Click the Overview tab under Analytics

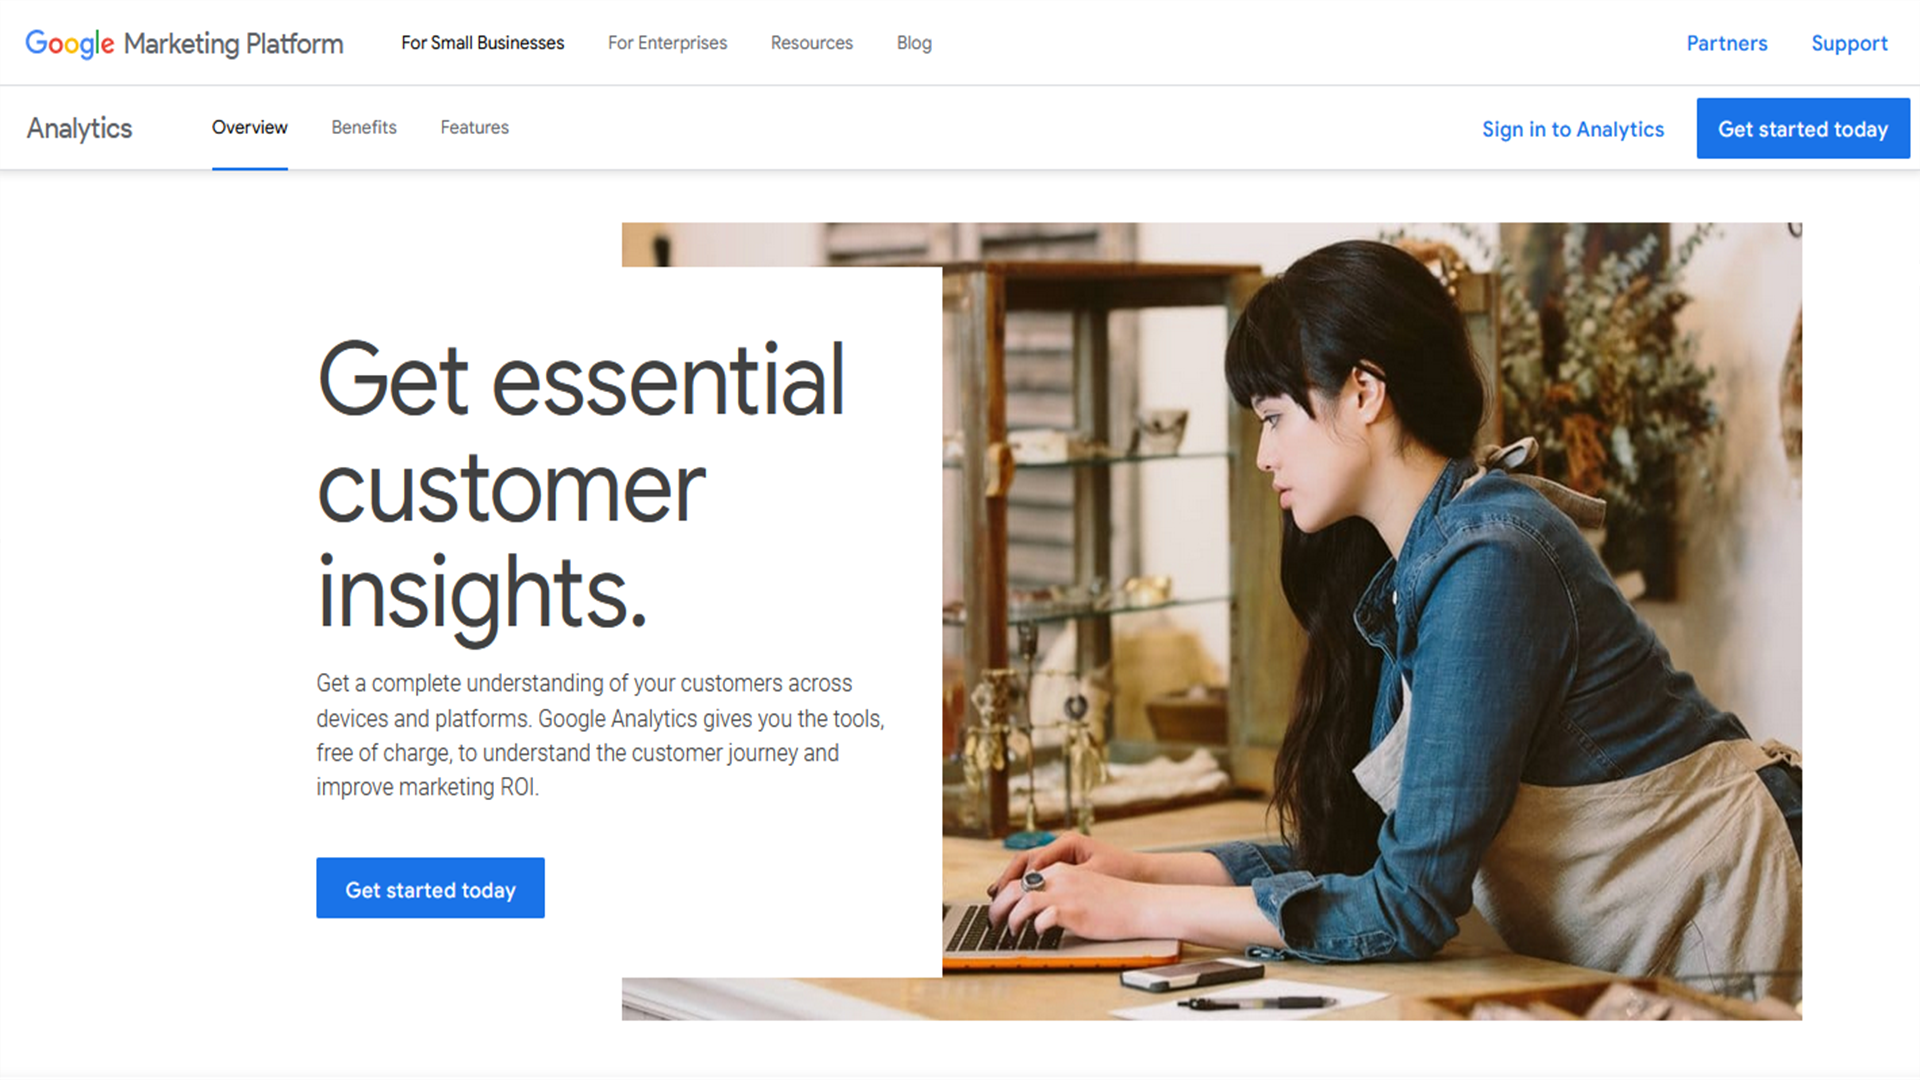pos(248,128)
